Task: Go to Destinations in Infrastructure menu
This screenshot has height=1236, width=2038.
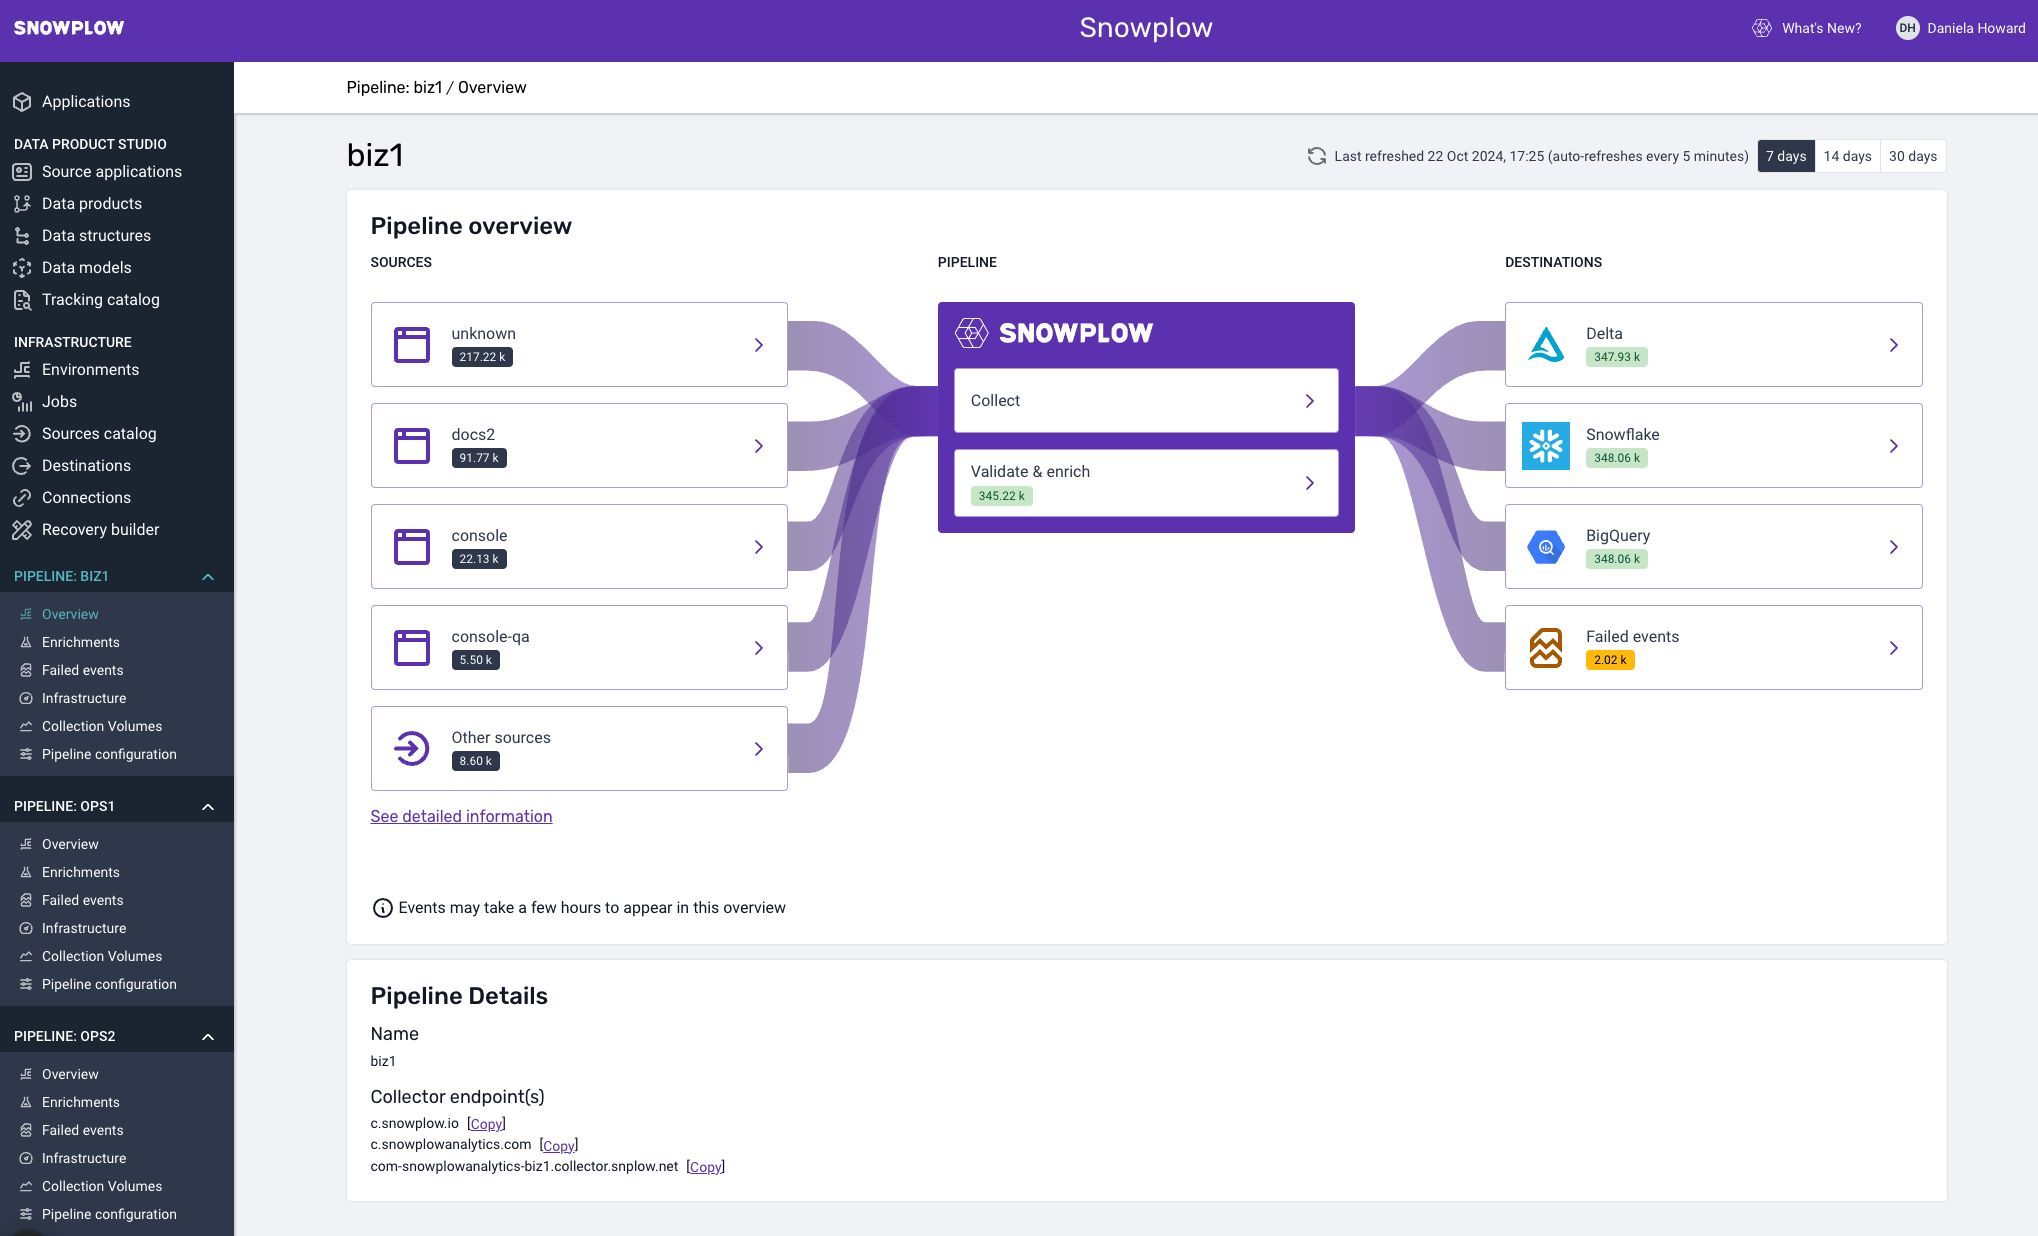Action: (86, 466)
